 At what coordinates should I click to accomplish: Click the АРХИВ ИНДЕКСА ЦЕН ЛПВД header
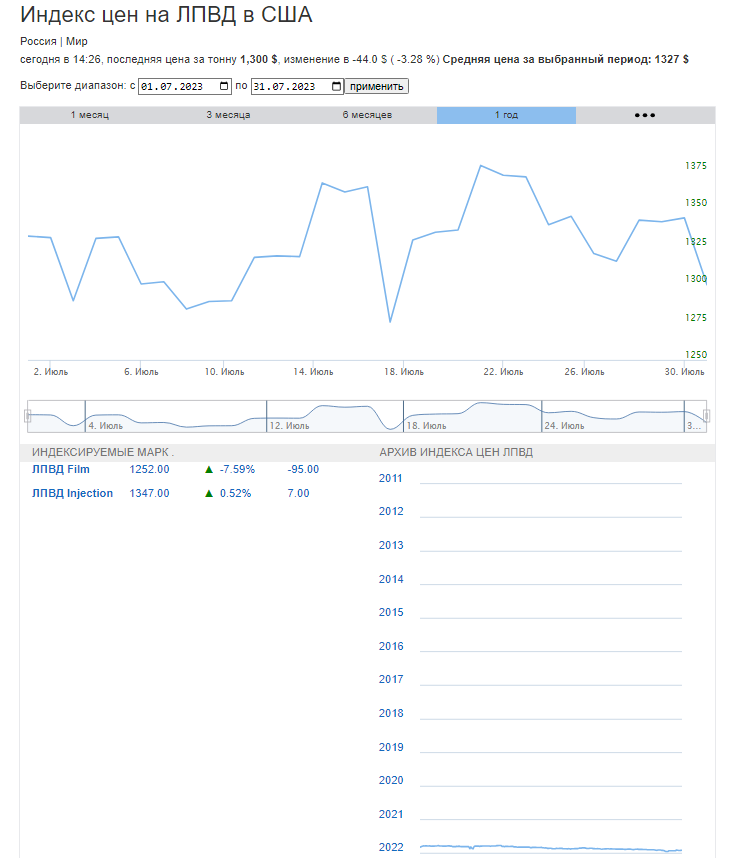pos(456,453)
